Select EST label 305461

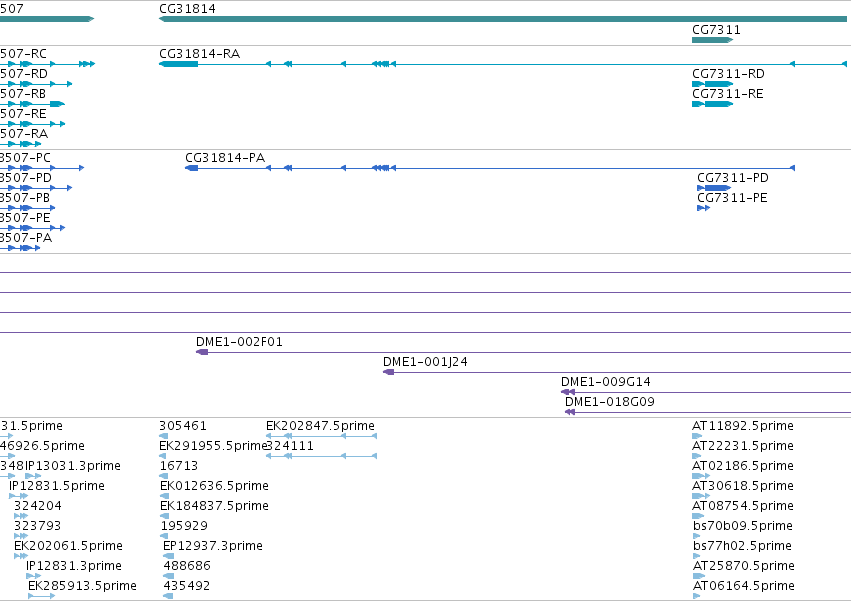click(x=183, y=426)
